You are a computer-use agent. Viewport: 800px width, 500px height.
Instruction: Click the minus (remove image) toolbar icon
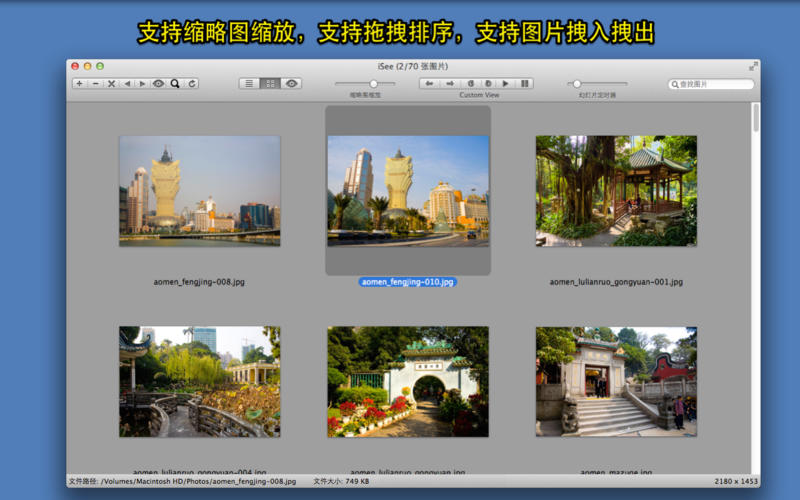click(95, 84)
